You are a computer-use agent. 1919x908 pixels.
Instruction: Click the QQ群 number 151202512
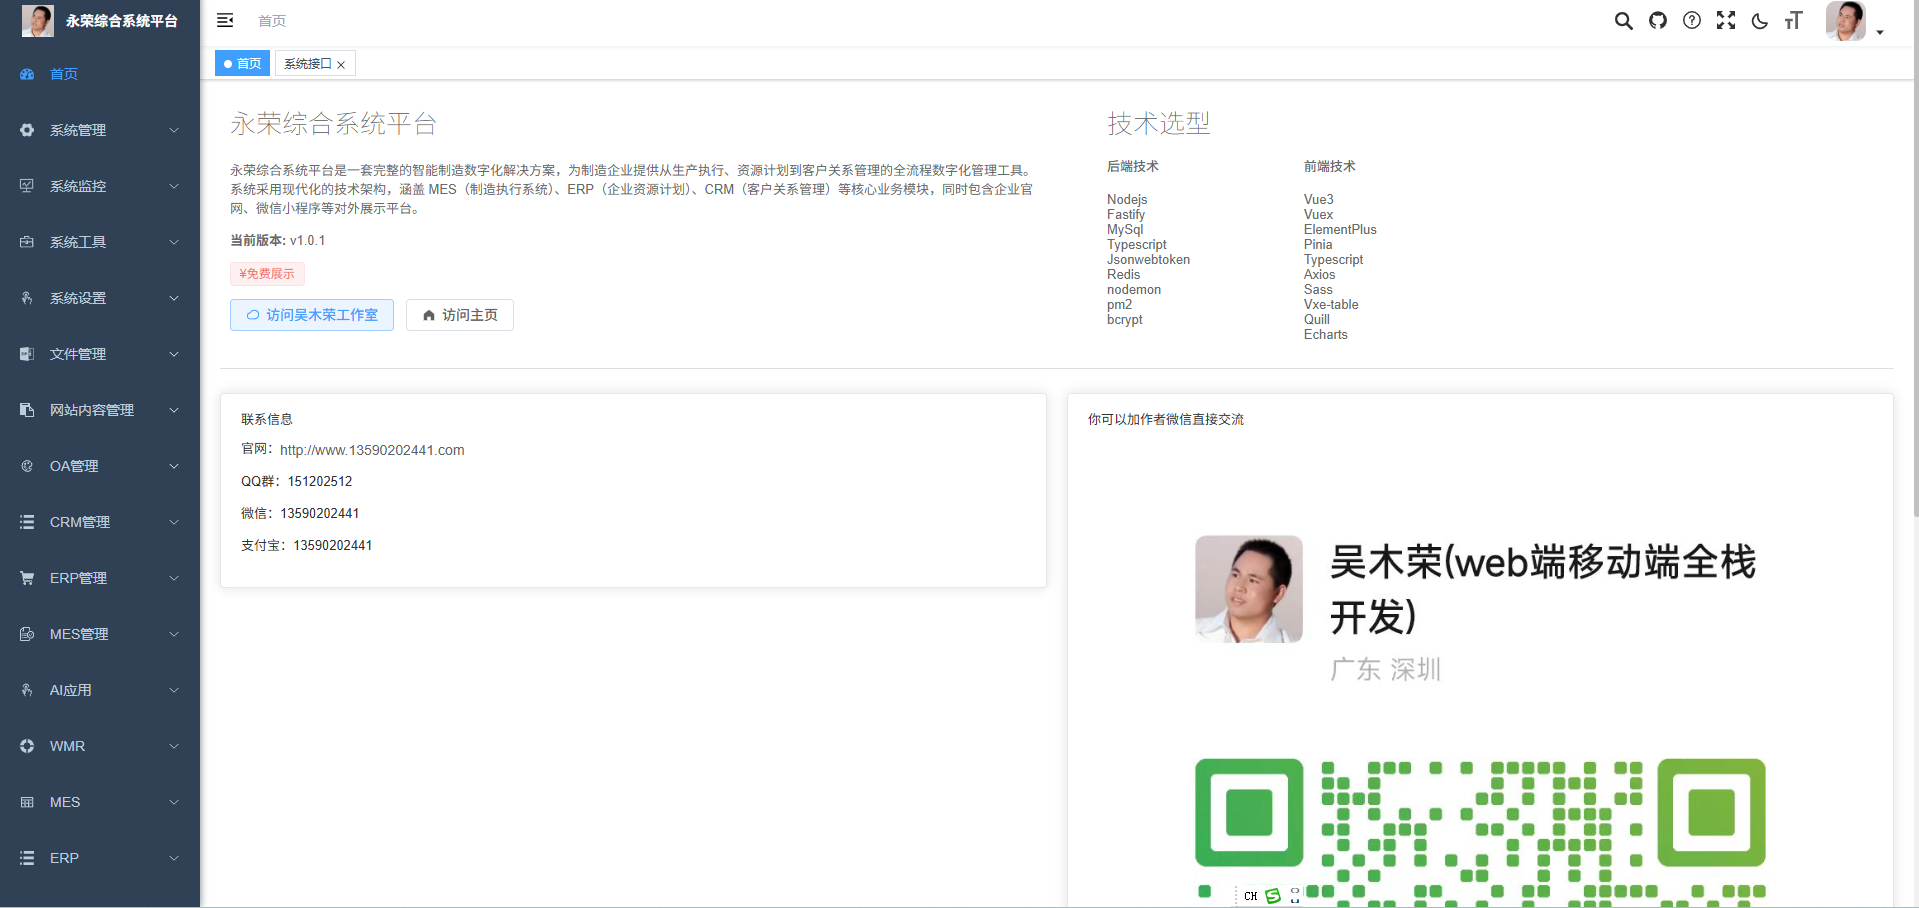tap(320, 481)
